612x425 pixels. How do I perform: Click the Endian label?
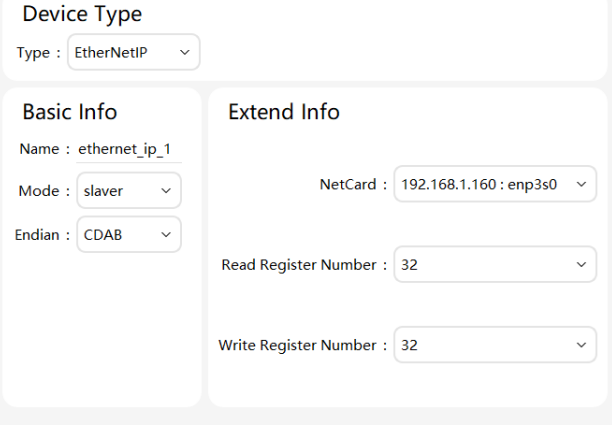click(x=37, y=235)
